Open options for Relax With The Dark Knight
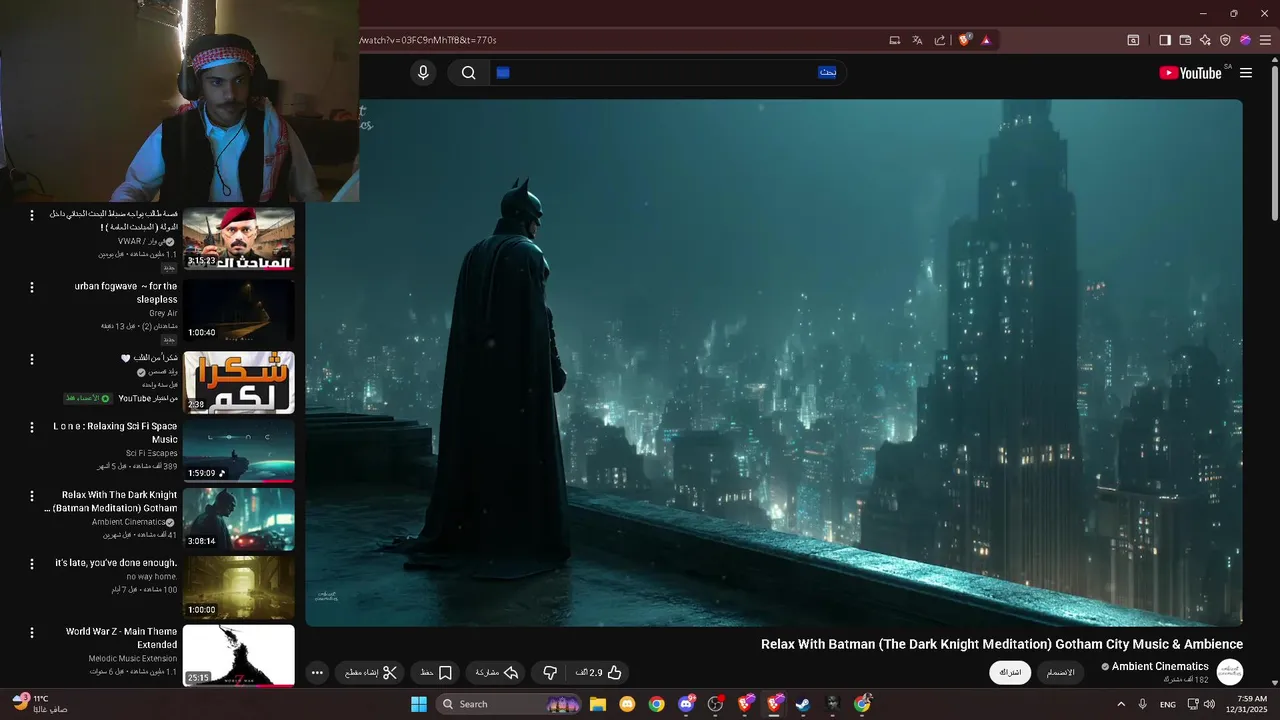This screenshot has width=1280, height=720. [31, 495]
